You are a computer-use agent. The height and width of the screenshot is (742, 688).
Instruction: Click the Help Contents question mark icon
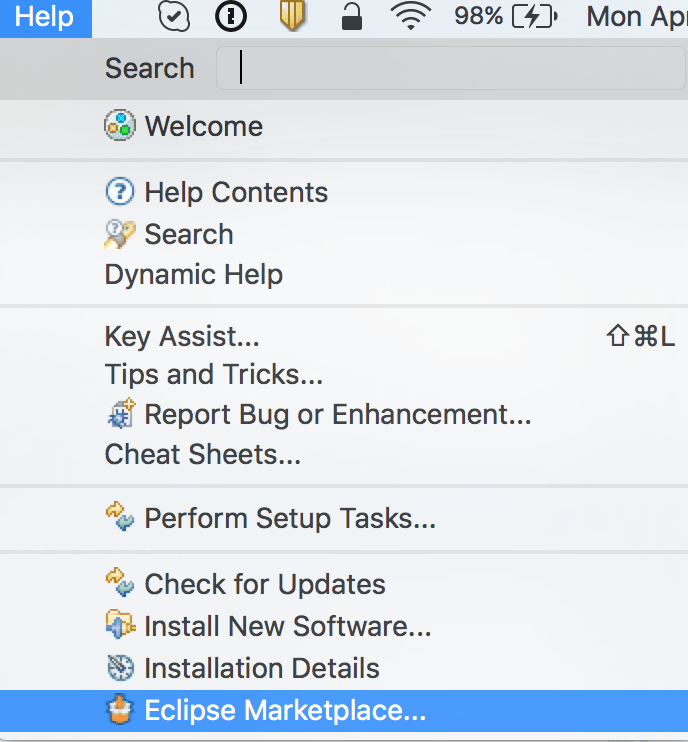coord(120,192)
